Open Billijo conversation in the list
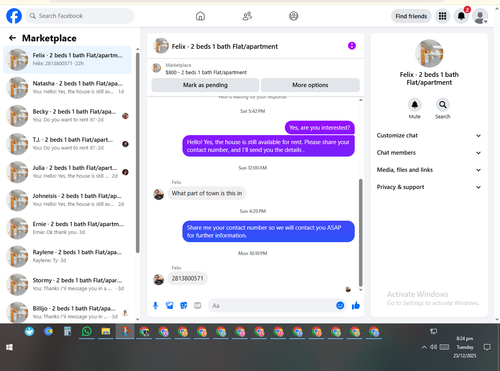This screenshot has width=500, height=371. coord(67,312)
